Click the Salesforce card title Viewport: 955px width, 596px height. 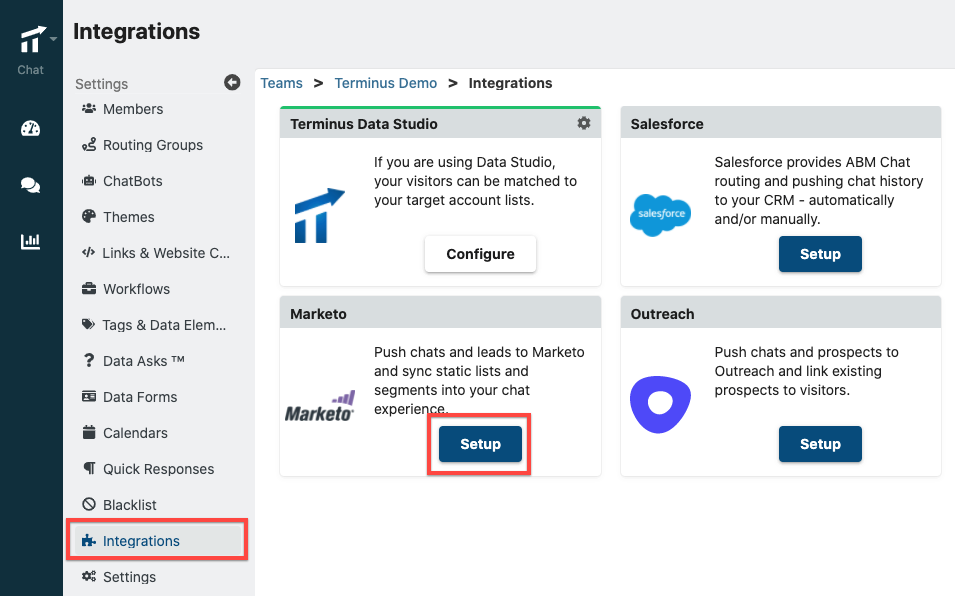coord(667,124)
